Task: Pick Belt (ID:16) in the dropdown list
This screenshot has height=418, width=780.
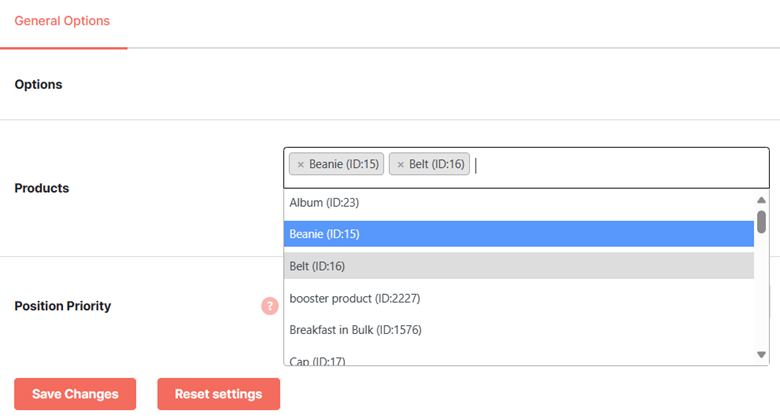Action: coord(519,266)
